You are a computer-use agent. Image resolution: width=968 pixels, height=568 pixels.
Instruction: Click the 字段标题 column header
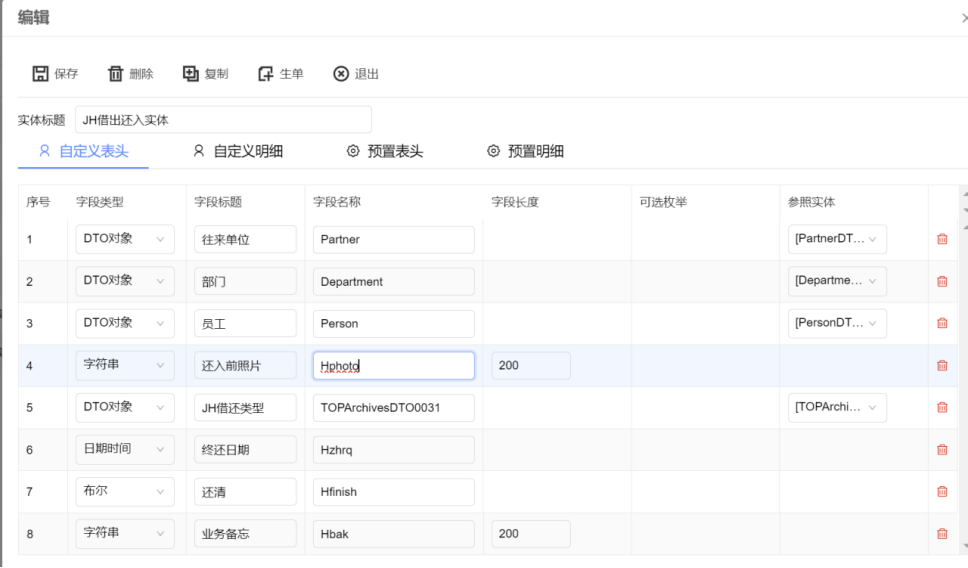(x=219, y=202)
